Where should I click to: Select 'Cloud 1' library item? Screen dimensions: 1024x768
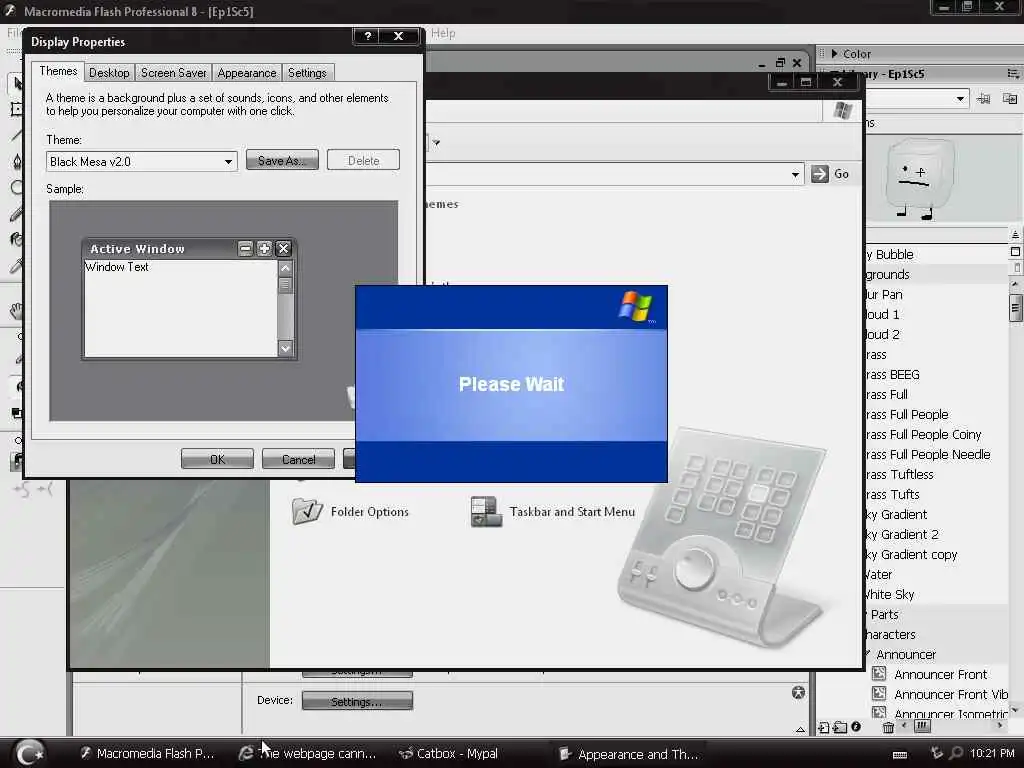[882, 314]
